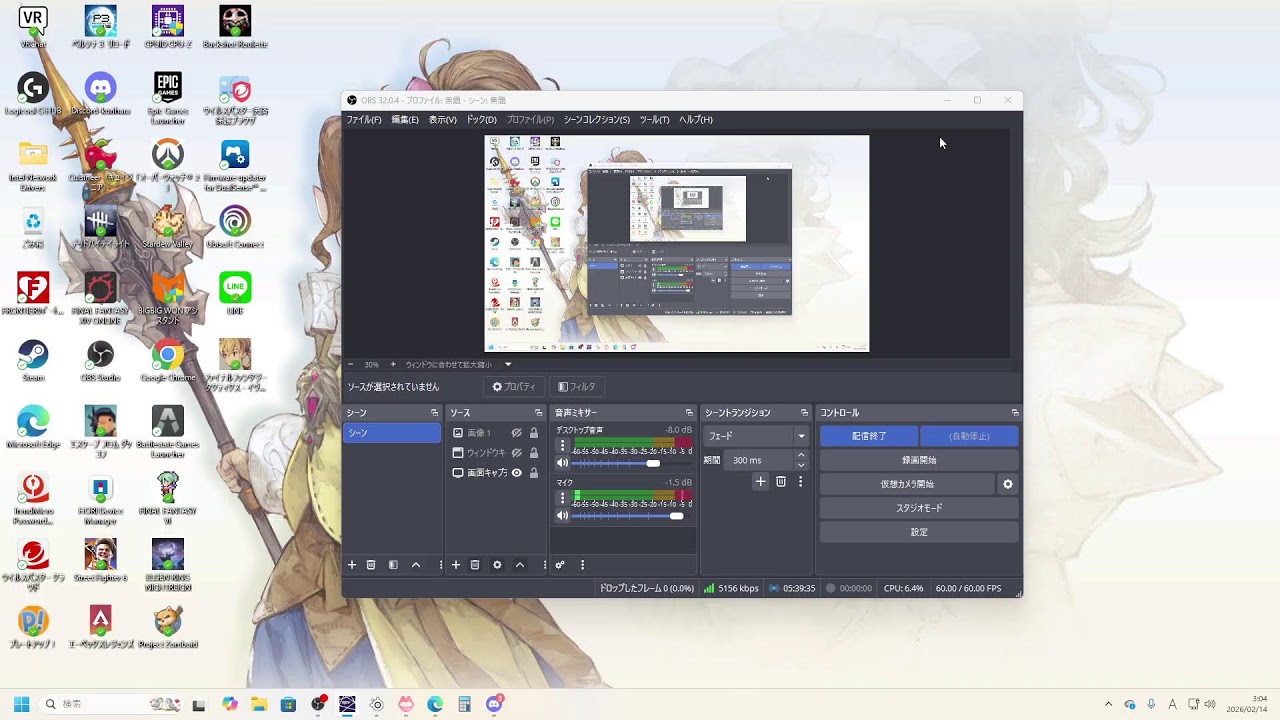Delete the selected source with ソース dock trash icon
This screenshot has height=720, width=1280.
(x=475, y=565)
